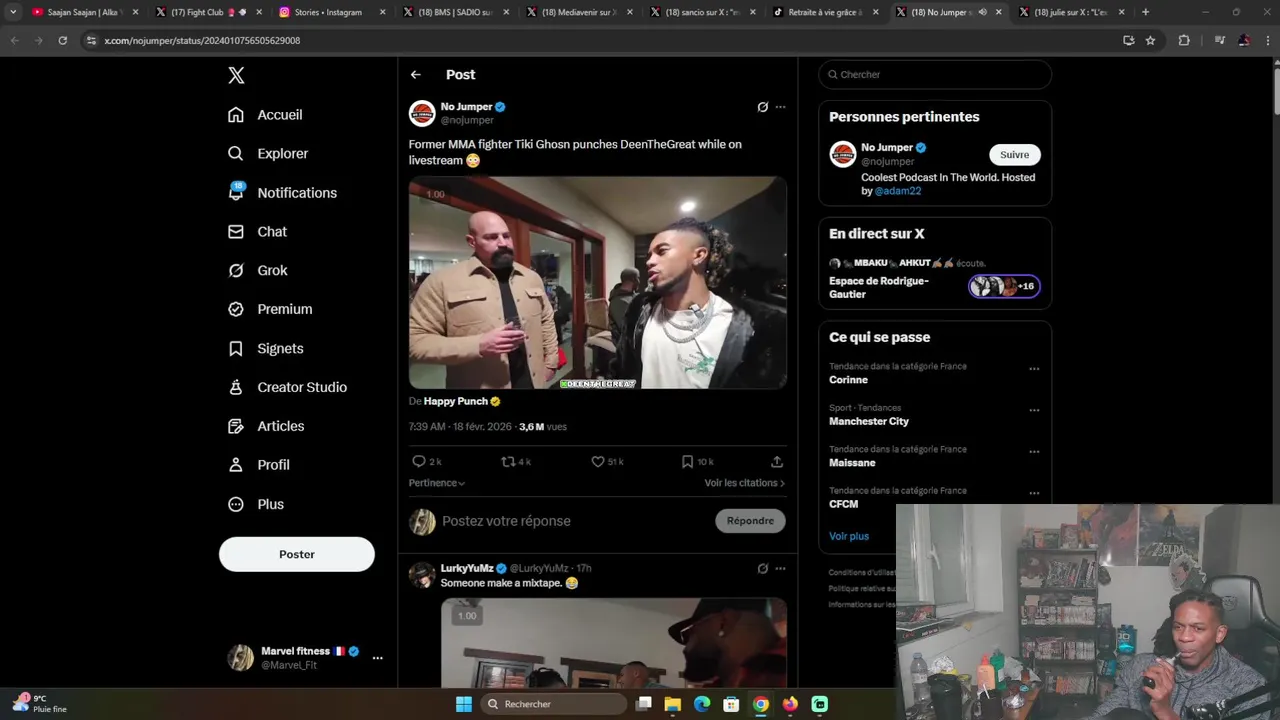Click the Poster button
The height and width of the screenshot is (720, 1280).
pos(297,554)
